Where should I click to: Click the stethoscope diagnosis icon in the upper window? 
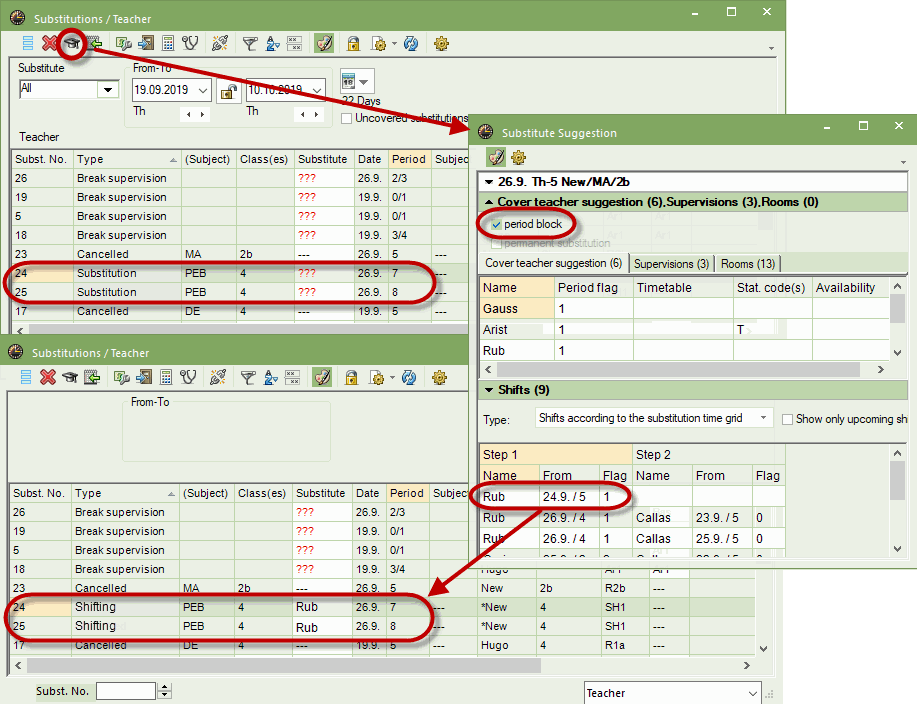(x=190, y=44)
